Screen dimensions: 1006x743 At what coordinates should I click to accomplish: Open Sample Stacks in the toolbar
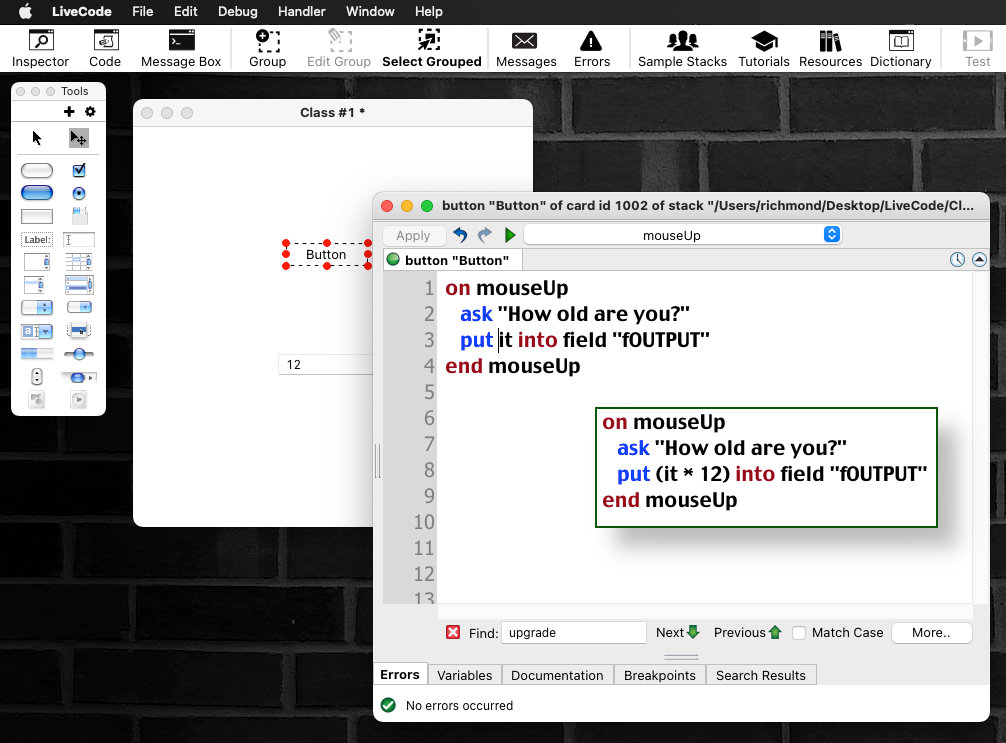coord(682,48)
